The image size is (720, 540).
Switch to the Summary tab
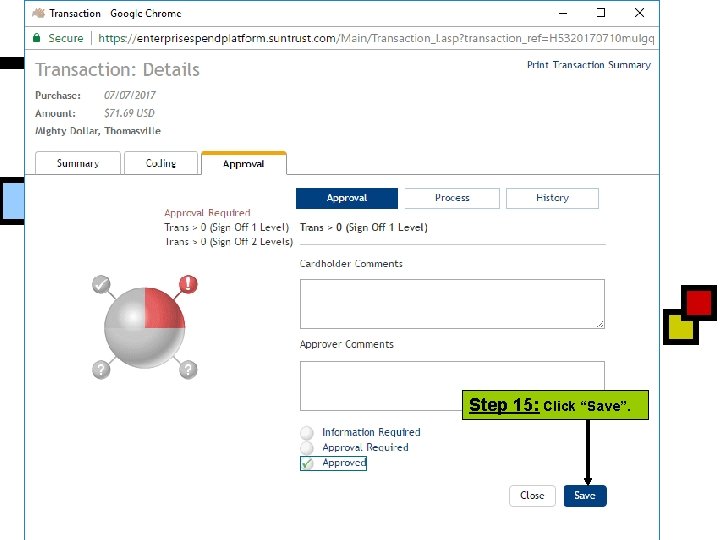[78, 163]
